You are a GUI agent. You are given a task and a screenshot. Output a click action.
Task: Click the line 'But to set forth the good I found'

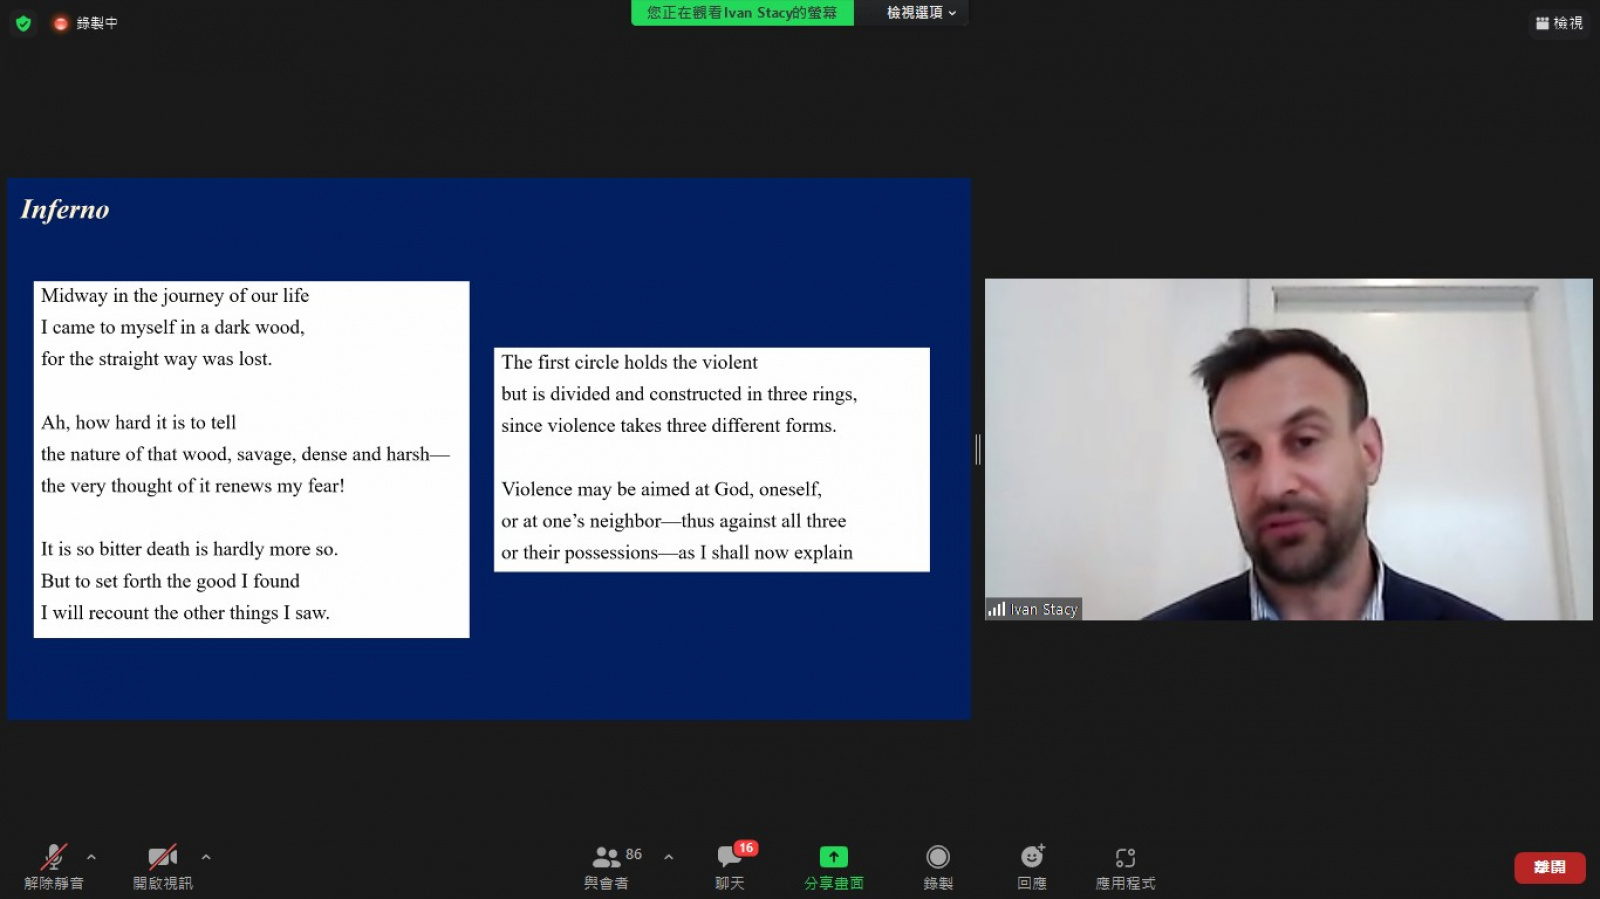tap(170, 581)
